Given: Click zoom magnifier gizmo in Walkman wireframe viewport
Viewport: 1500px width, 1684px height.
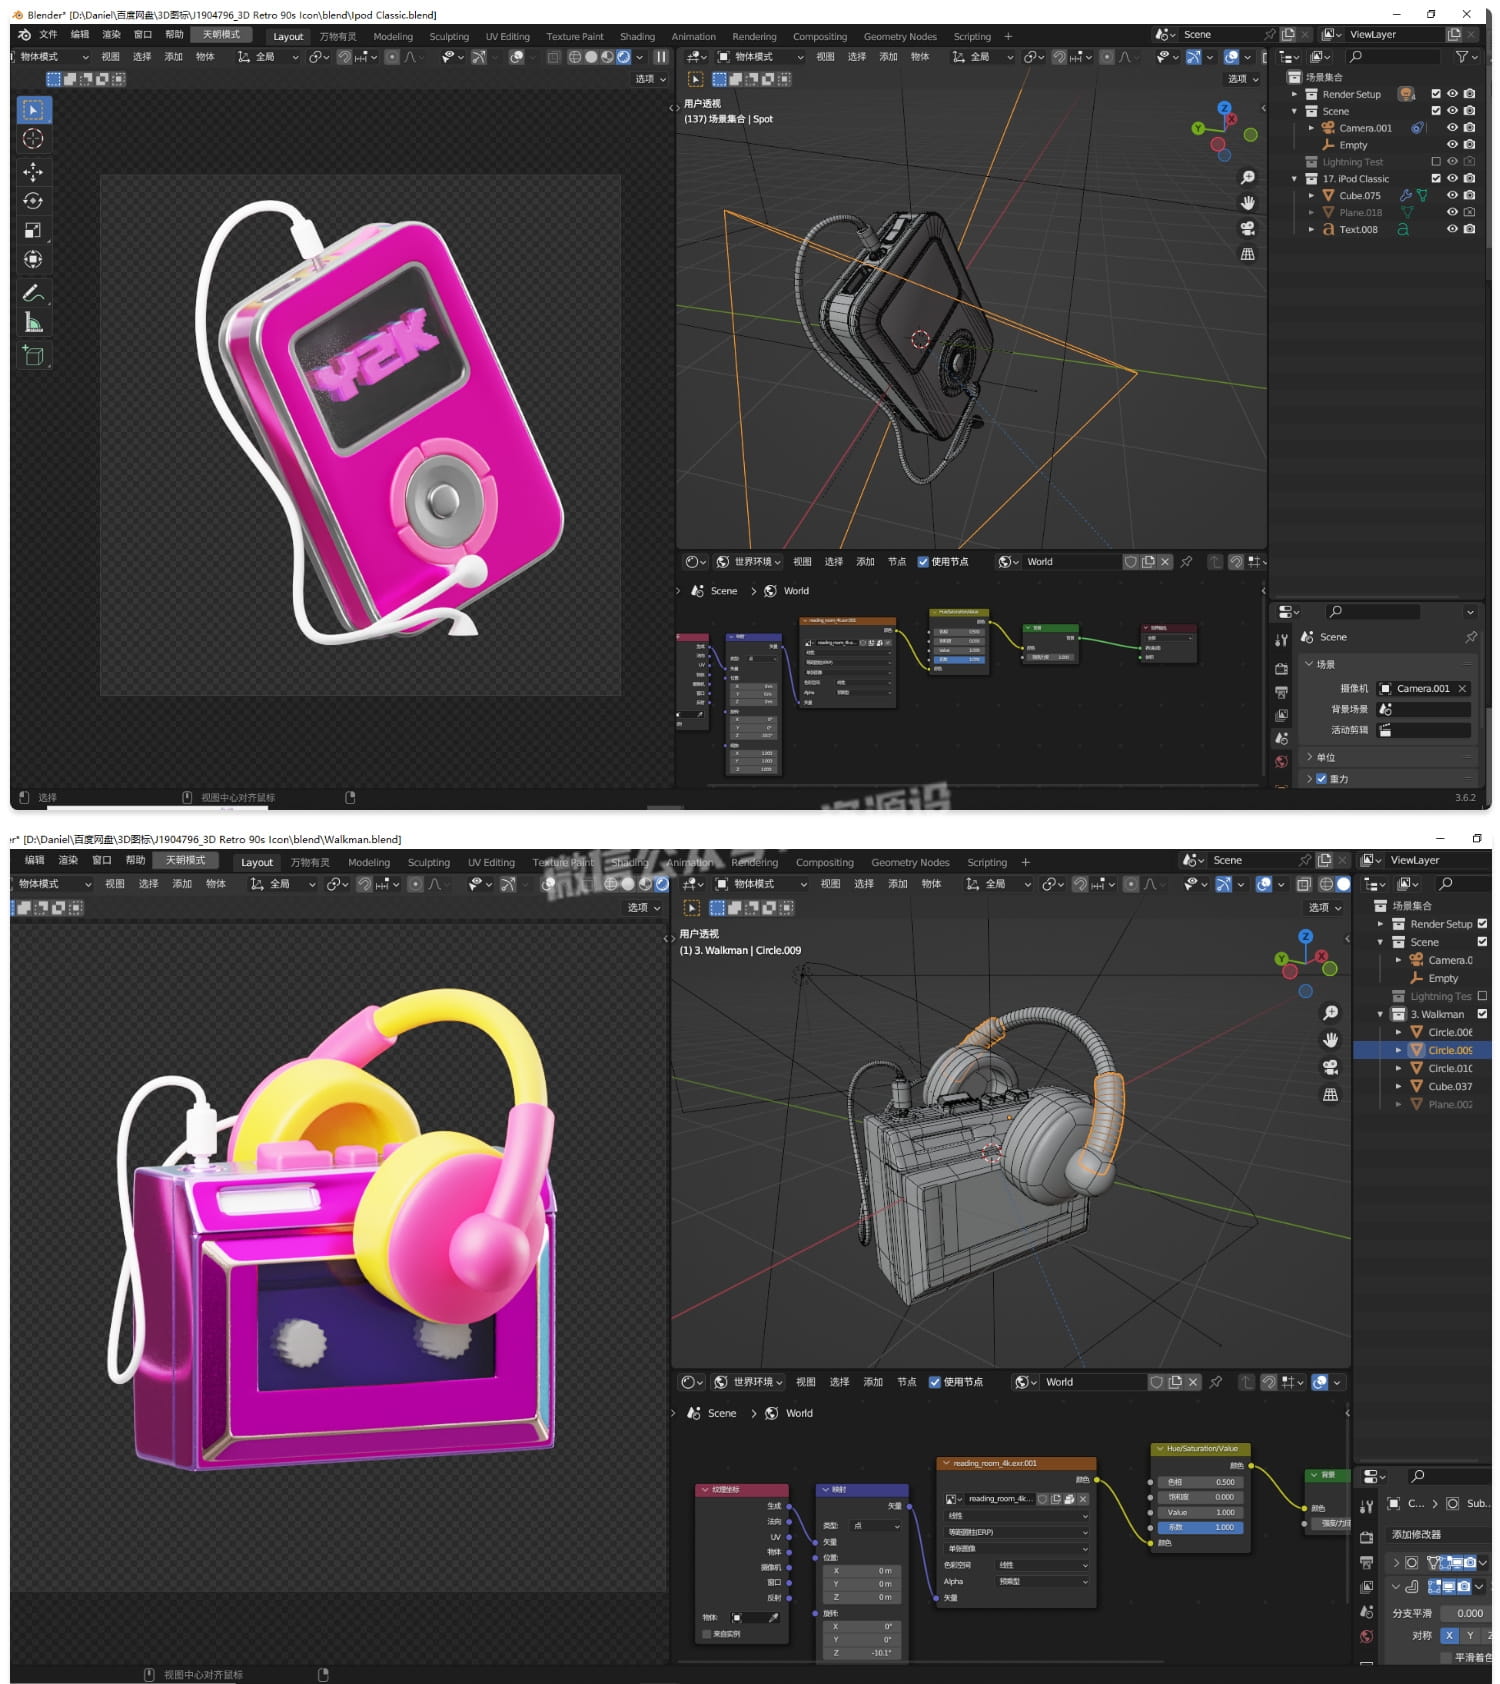Looking at the screenshot, I should 1330,1013.
